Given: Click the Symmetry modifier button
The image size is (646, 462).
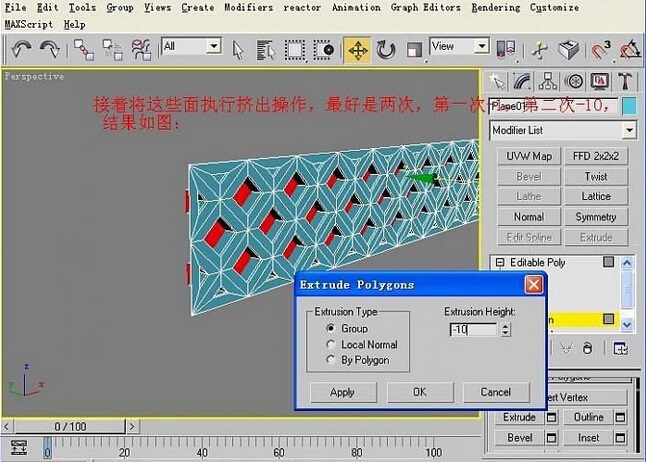Looking at the screenshot, I should point(596,217).
